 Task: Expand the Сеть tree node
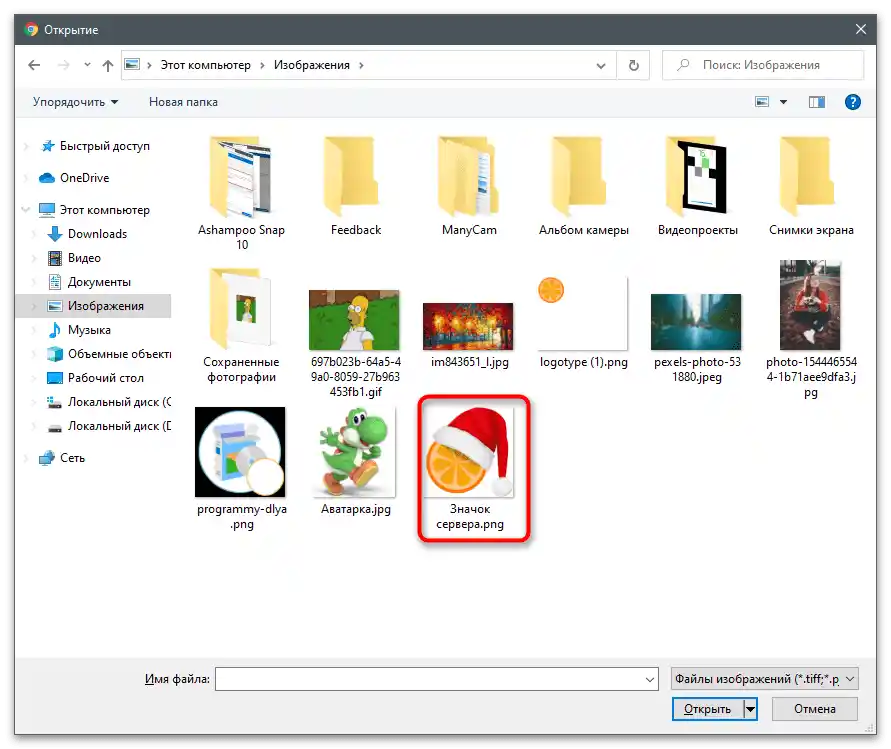pyautogui.click(x=26, y=458)
